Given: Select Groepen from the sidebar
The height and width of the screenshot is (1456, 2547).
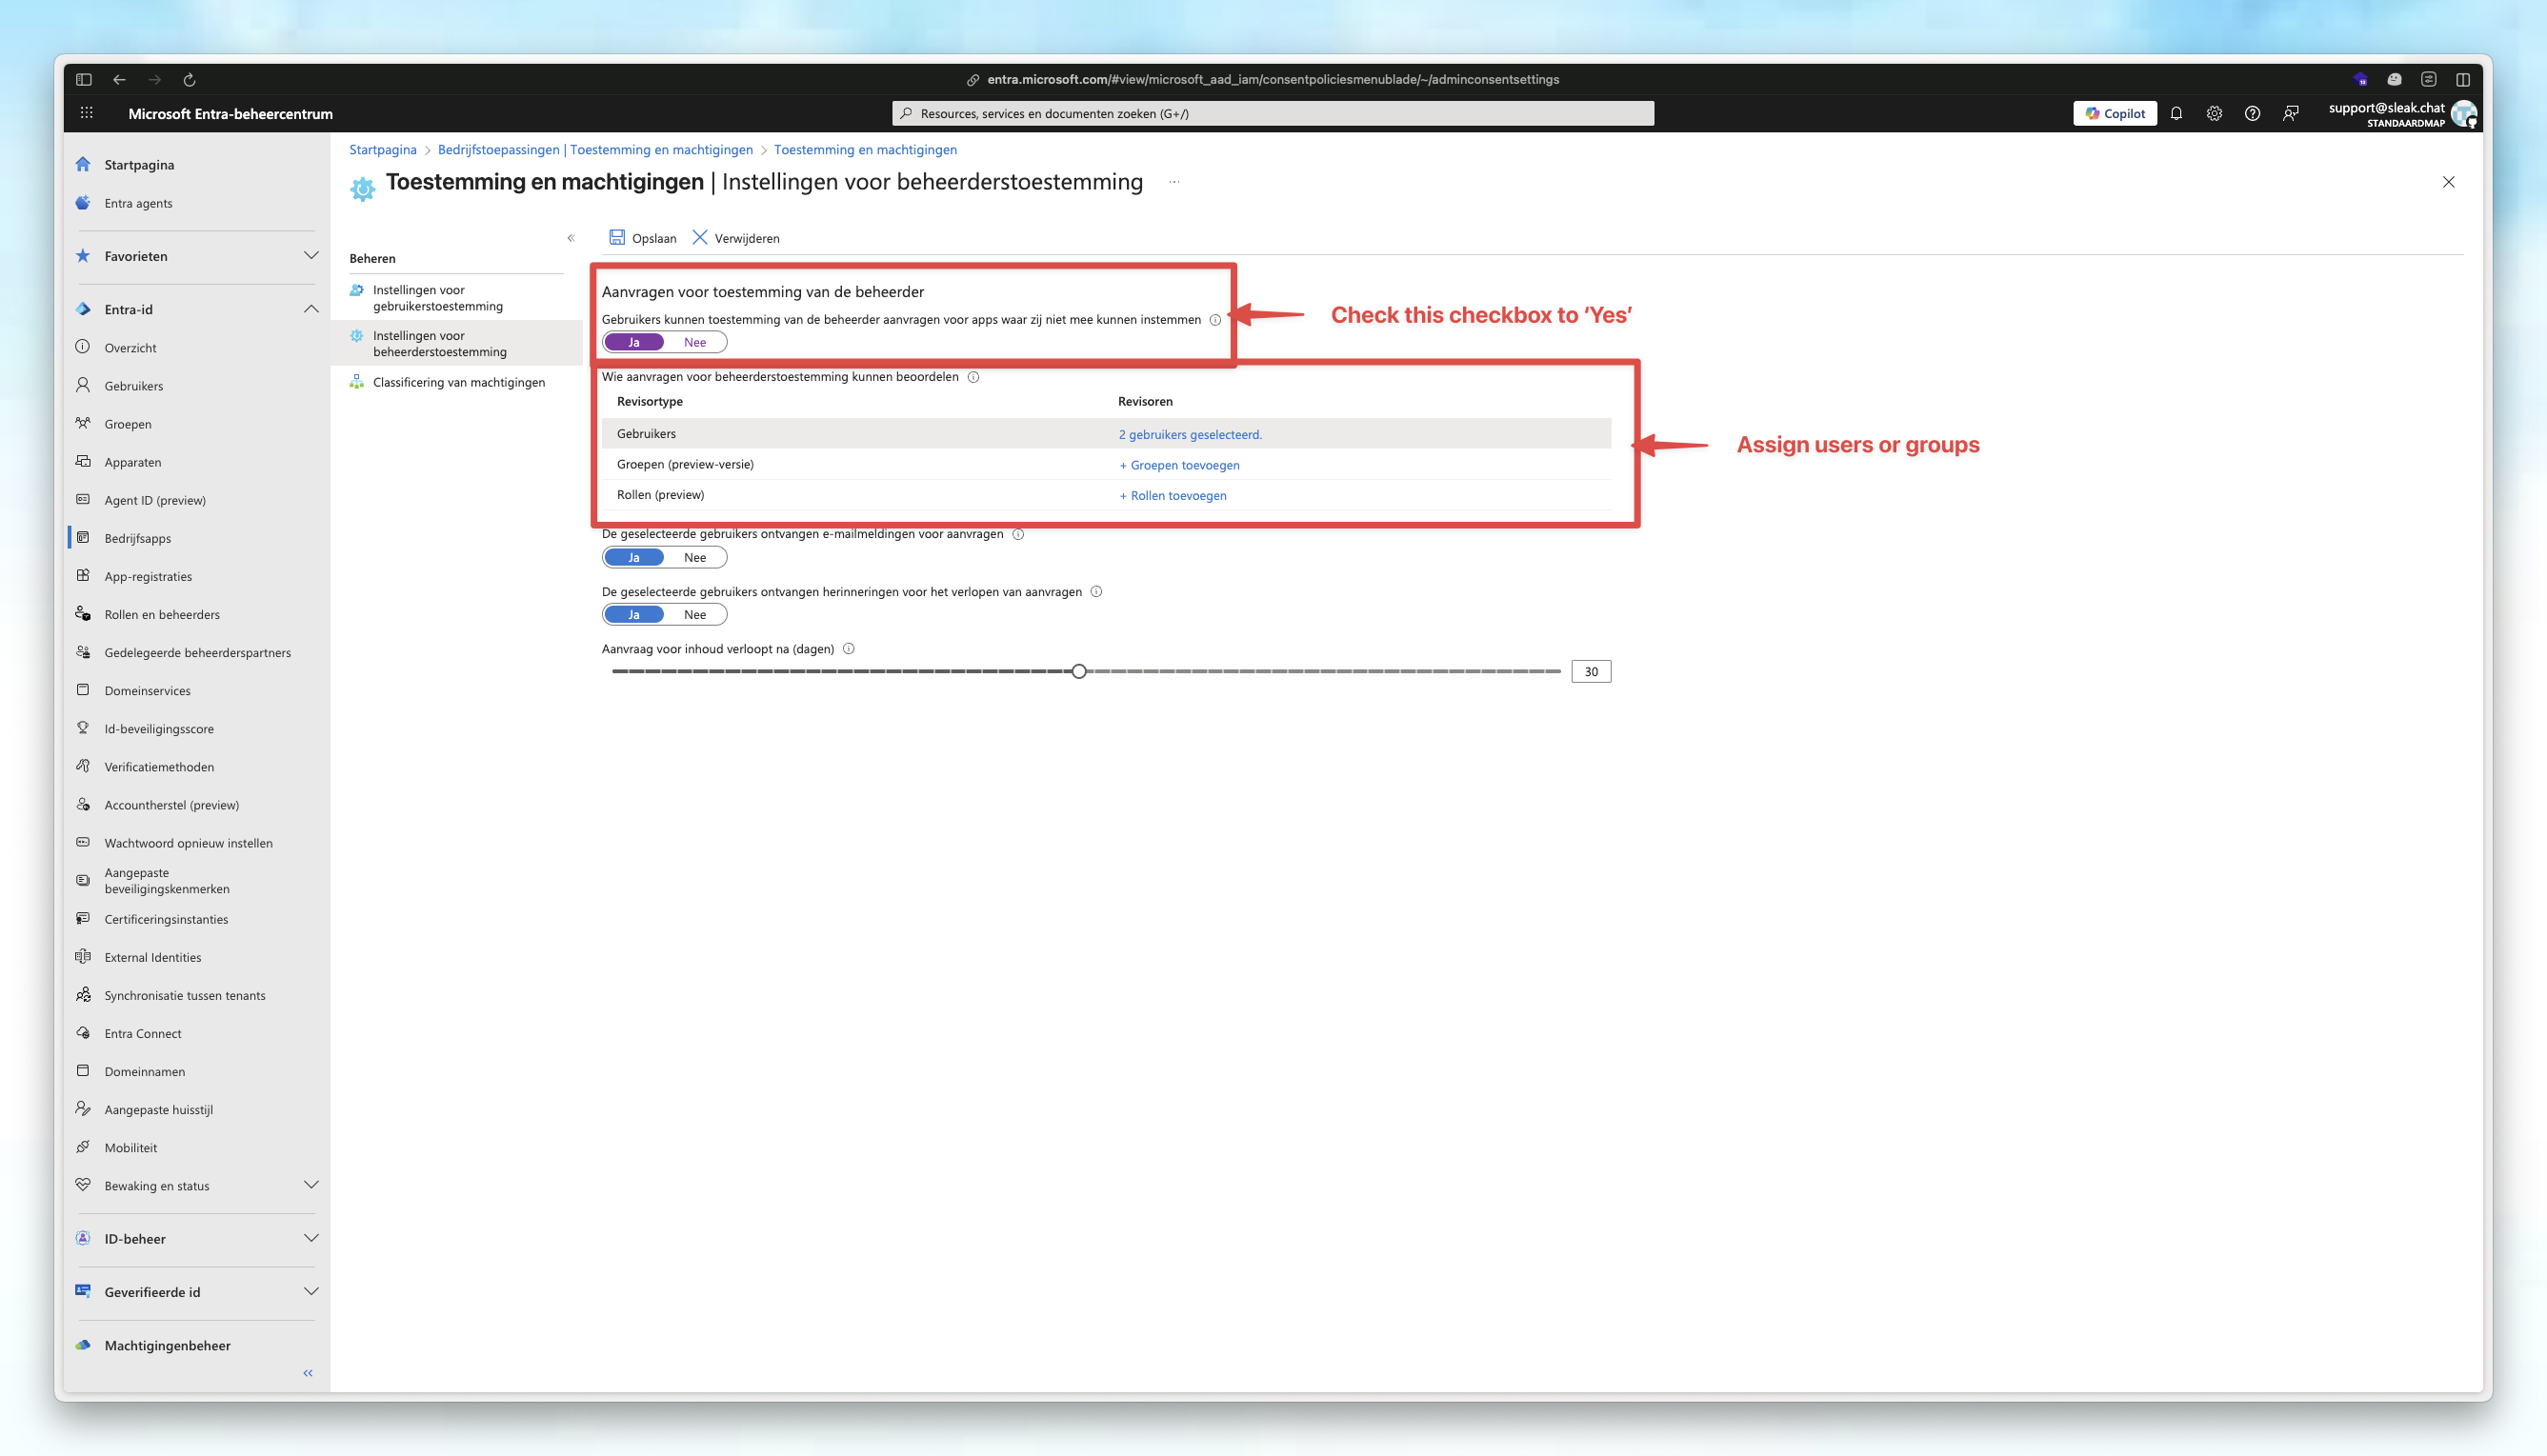Looking at the screenshot, I should click(127, 423).
